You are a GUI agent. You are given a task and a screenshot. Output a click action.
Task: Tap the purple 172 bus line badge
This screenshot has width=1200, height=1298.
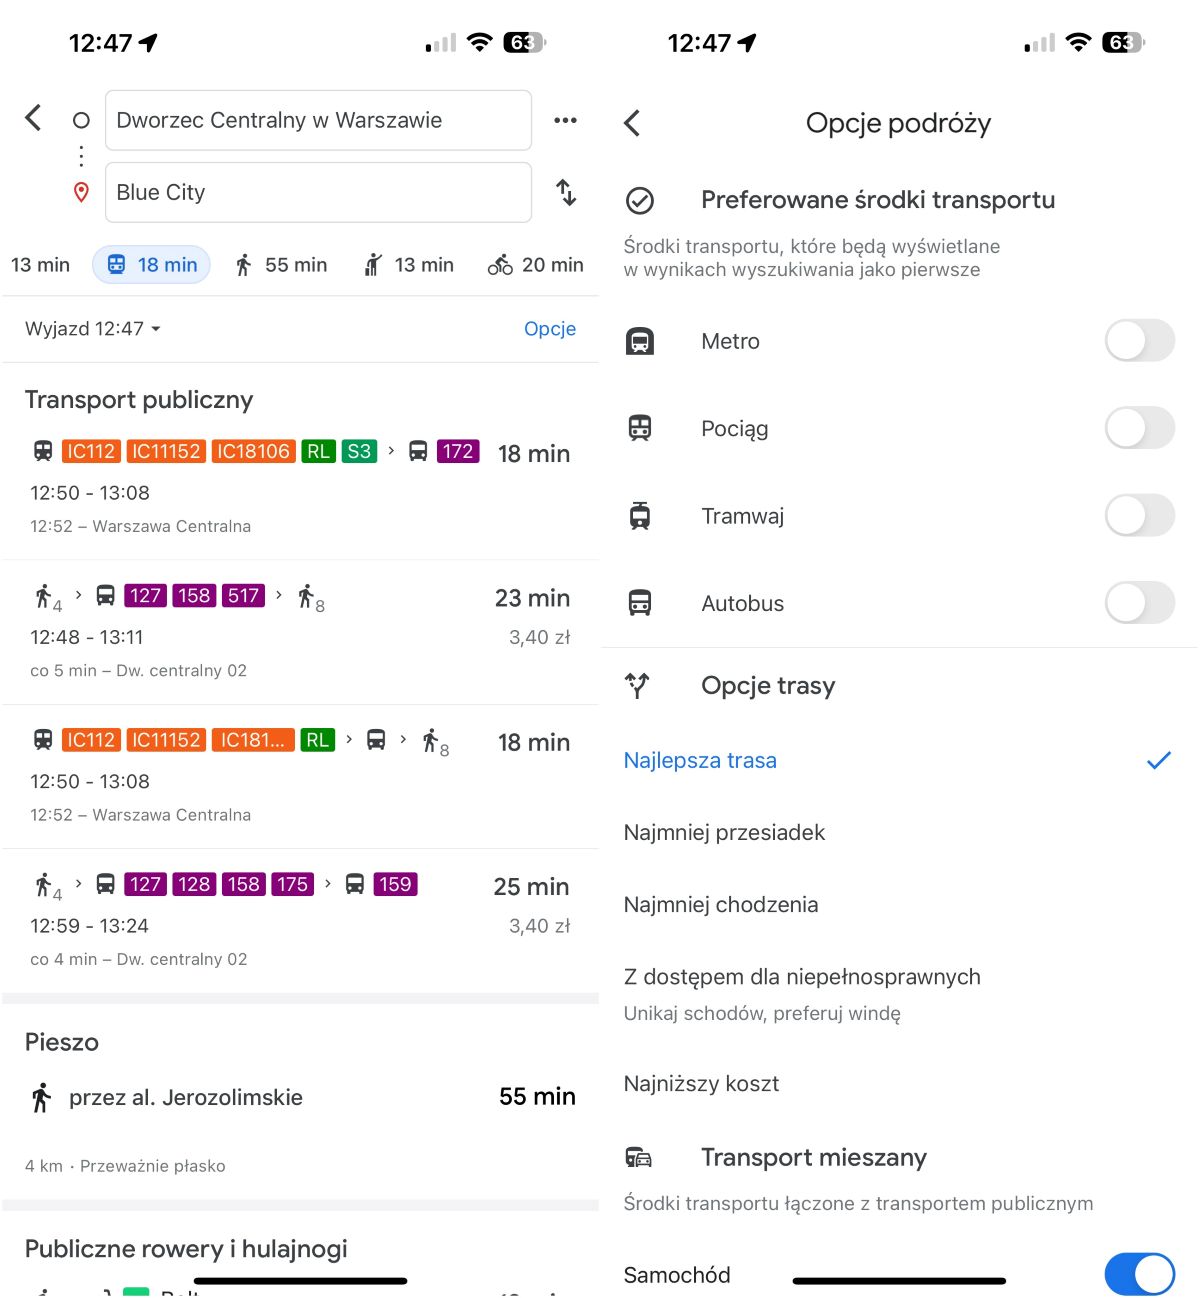[x=458, y=451]
